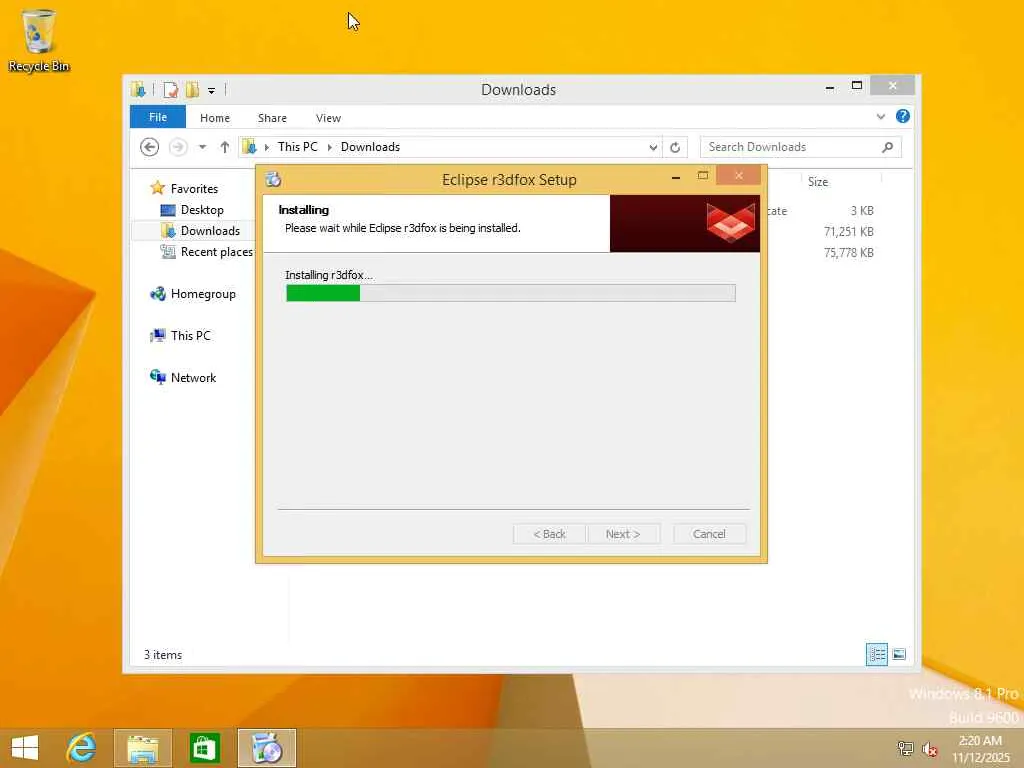Open the taskbar clock and date
1024x768 pixels.
pos(980,749)
